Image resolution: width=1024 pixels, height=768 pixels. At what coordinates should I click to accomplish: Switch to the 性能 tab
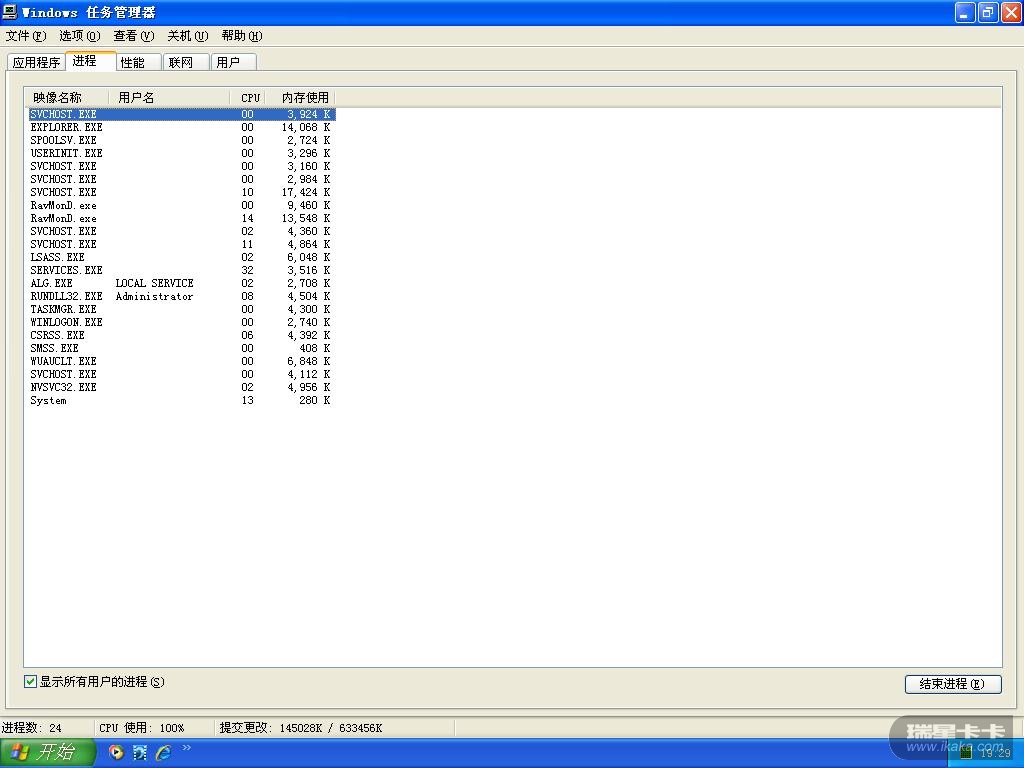tap(139, 62)
